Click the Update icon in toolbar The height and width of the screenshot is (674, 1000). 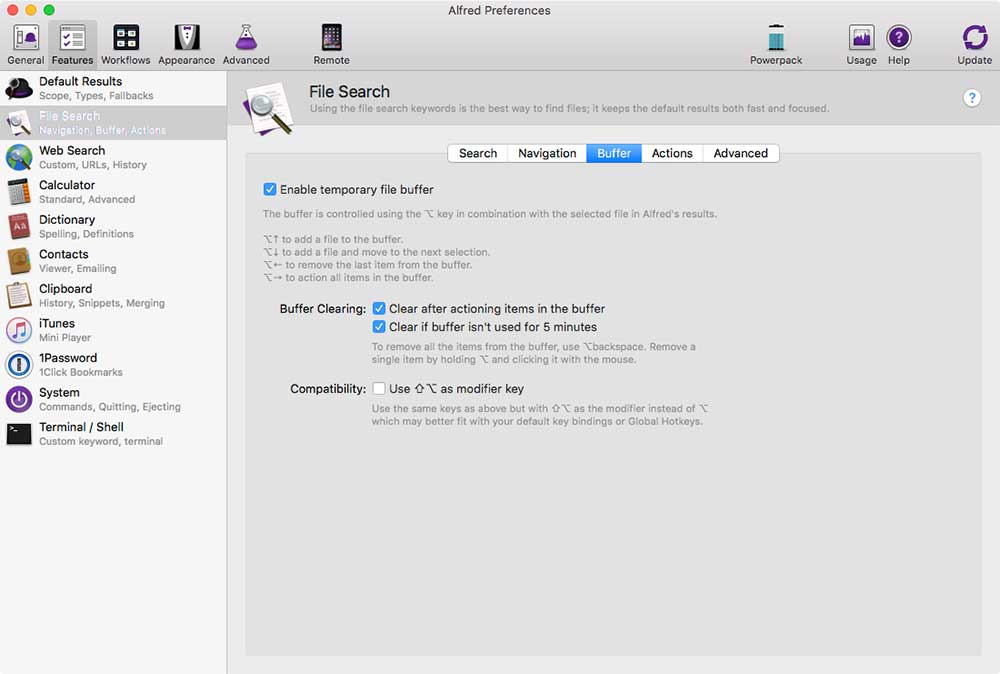click(x=974, y=40)
